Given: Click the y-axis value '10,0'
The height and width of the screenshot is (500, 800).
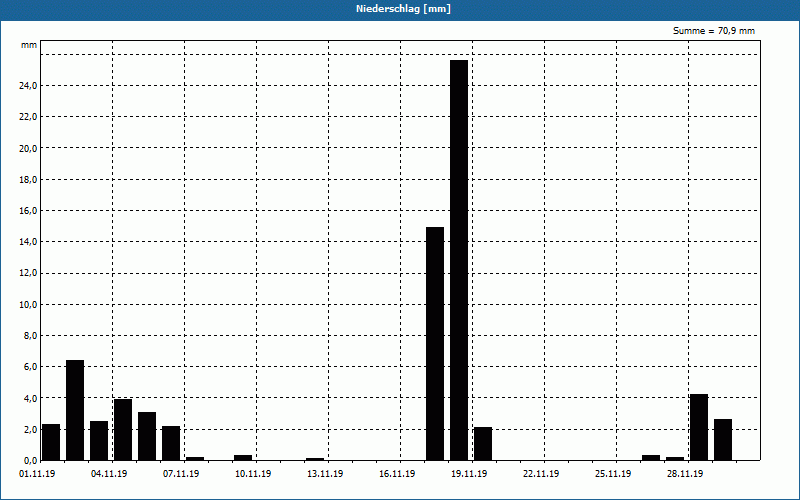Looking at the screenshot, I should 28,305.
